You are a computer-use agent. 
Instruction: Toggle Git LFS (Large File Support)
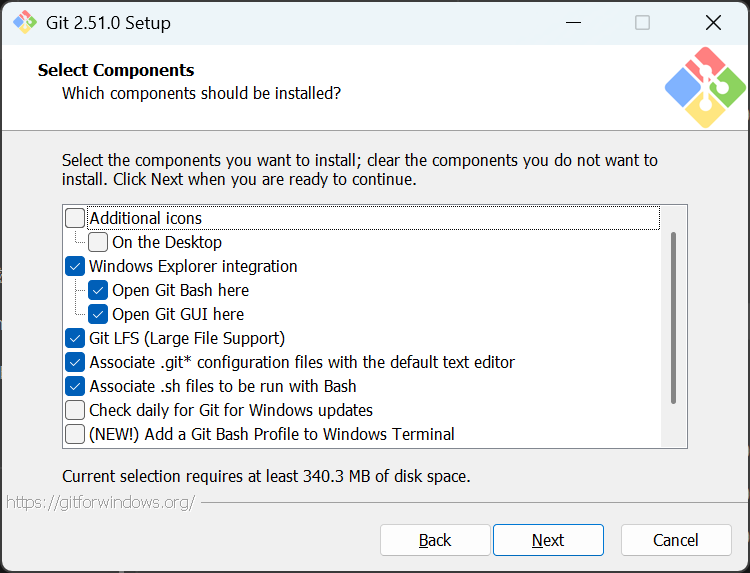pos(75,338)
